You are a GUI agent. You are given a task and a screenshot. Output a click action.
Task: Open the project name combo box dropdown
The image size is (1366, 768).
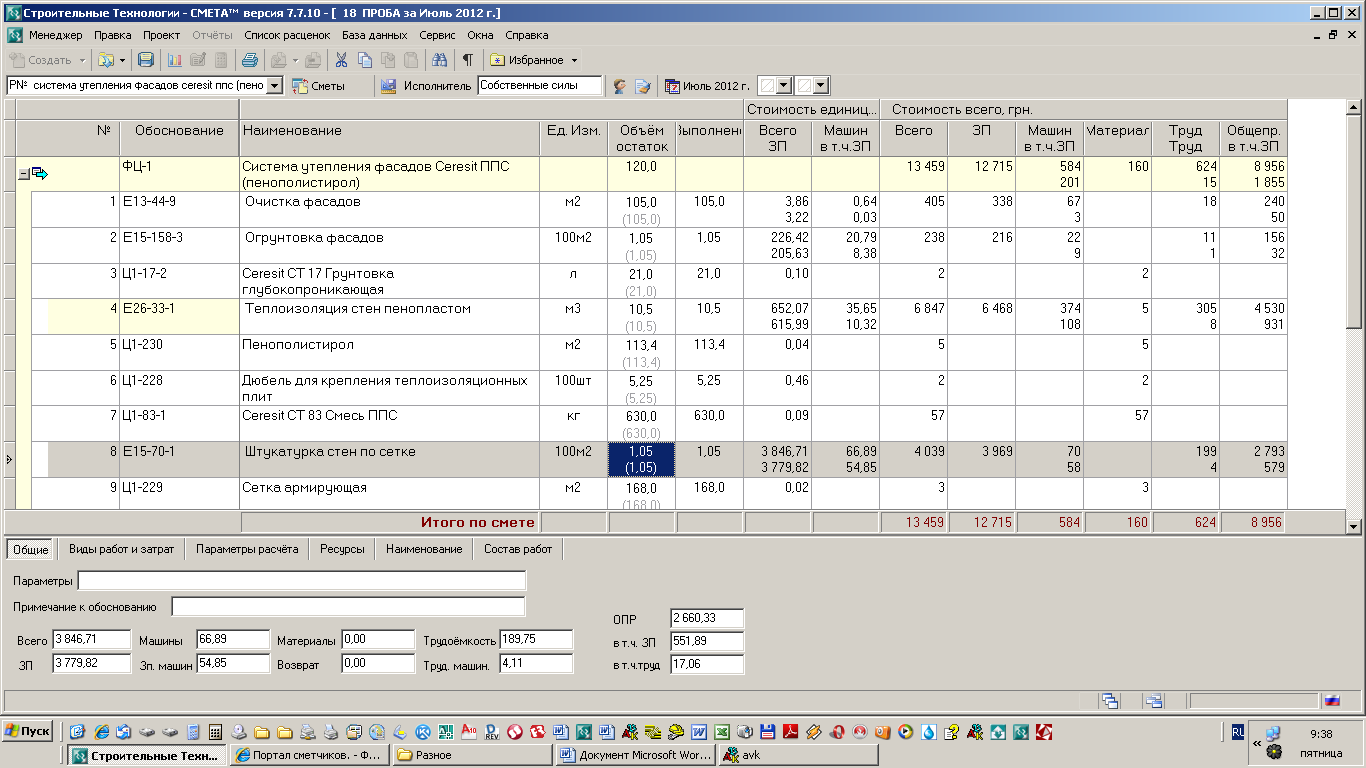[x=274, y=86]
